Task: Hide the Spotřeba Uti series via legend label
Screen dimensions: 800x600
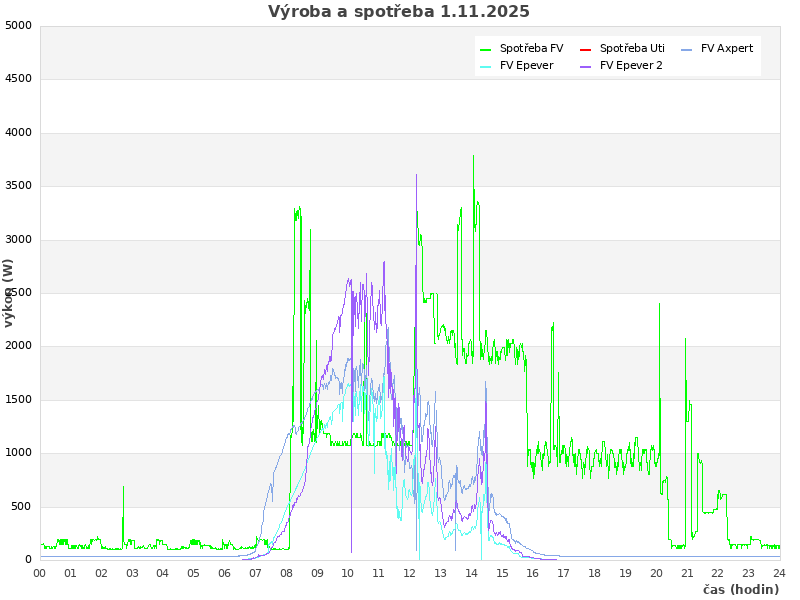Action: (x=632, y=48)
